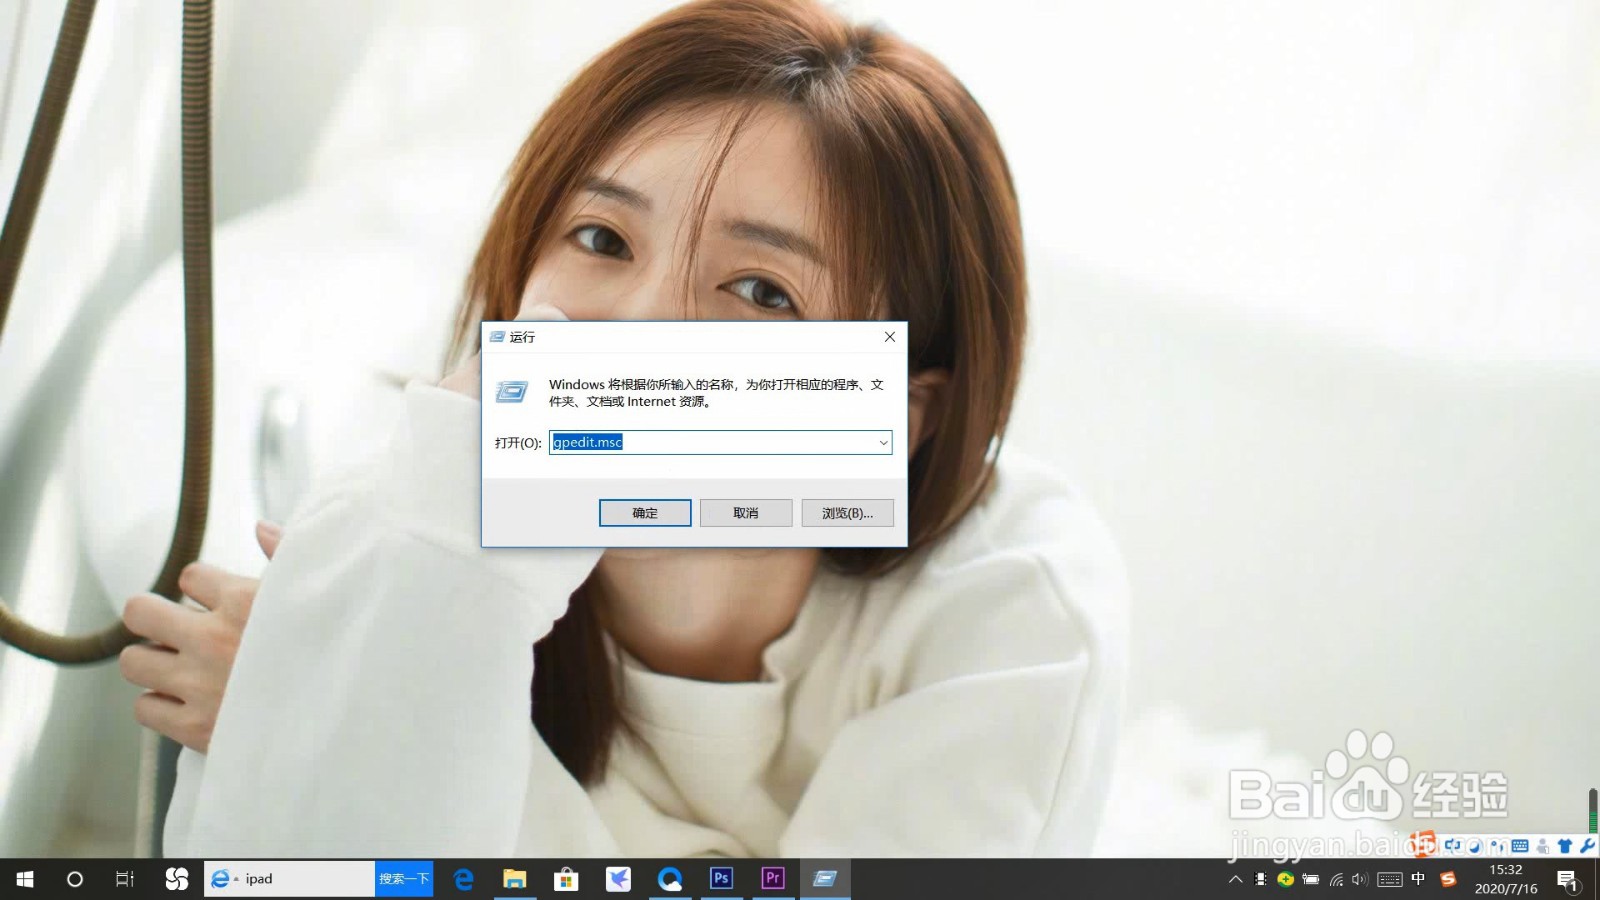Close the Run dialog with the X

coord(889,337)
